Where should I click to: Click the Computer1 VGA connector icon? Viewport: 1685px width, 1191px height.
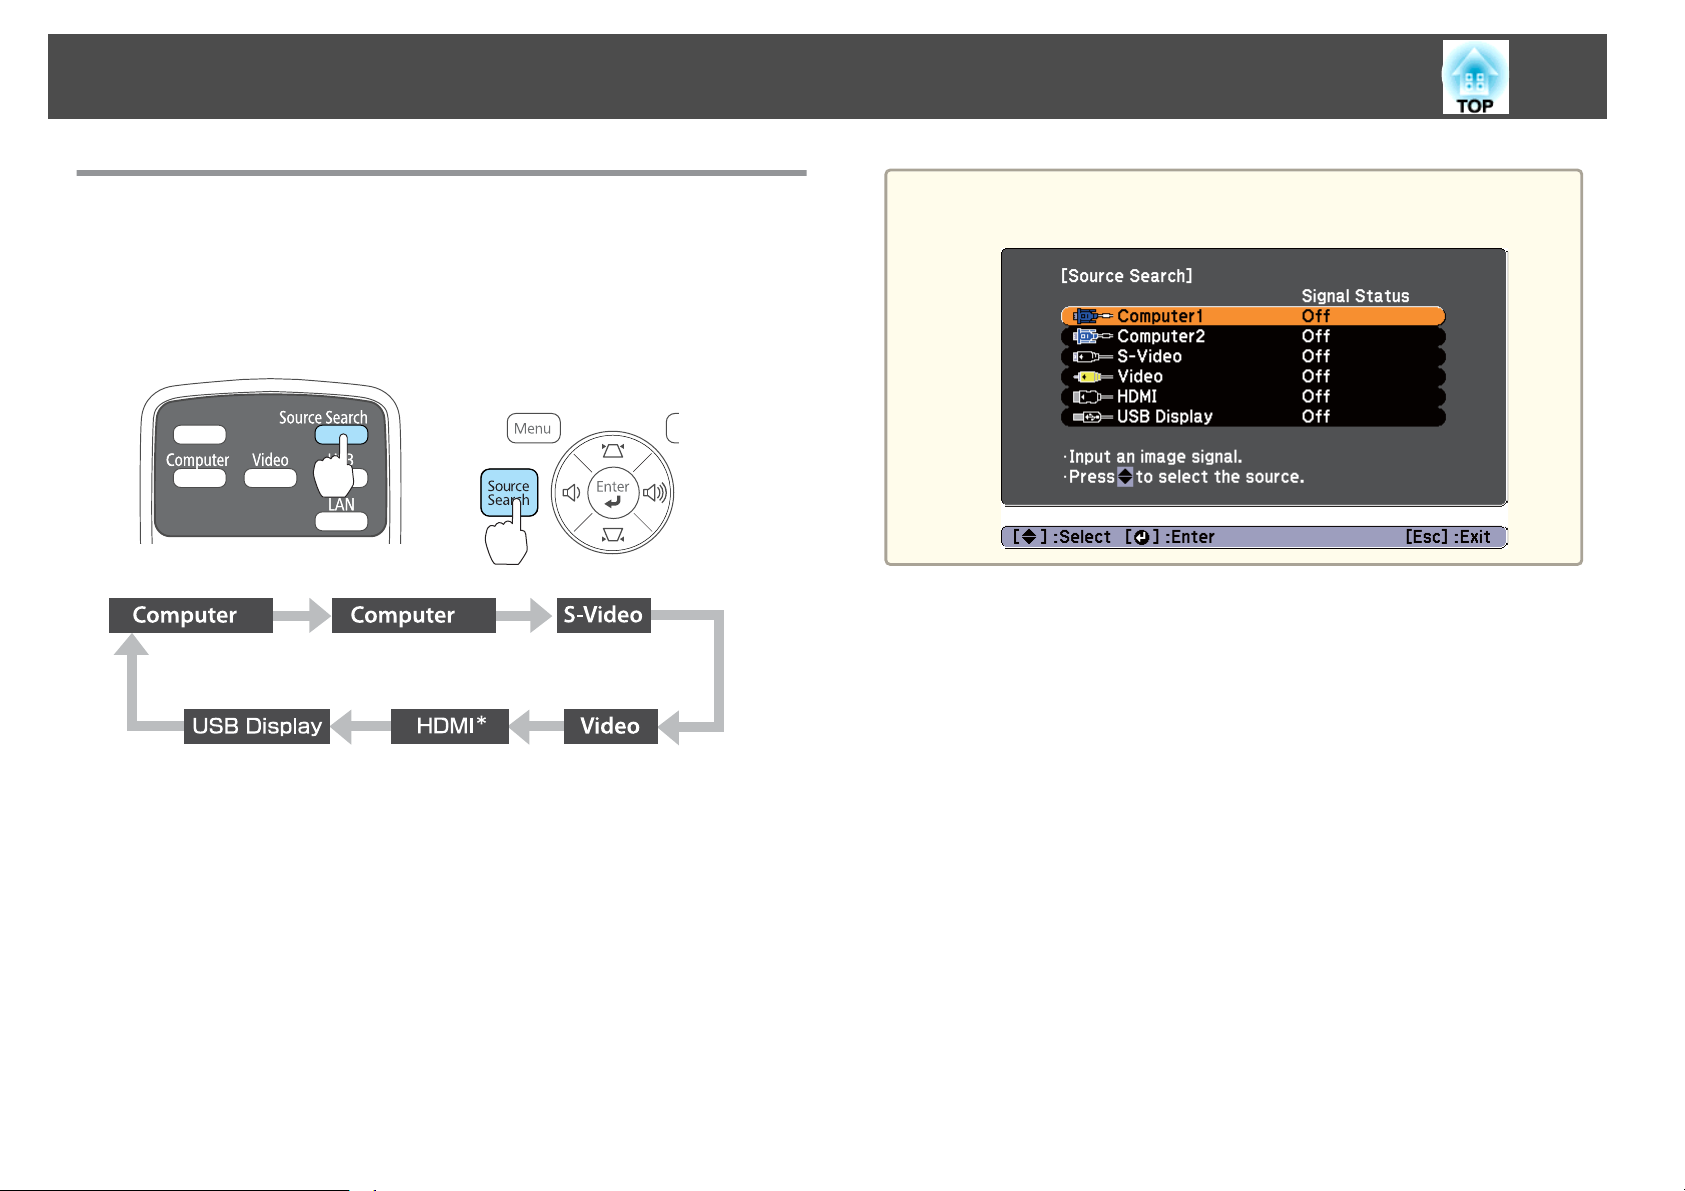1092,316
